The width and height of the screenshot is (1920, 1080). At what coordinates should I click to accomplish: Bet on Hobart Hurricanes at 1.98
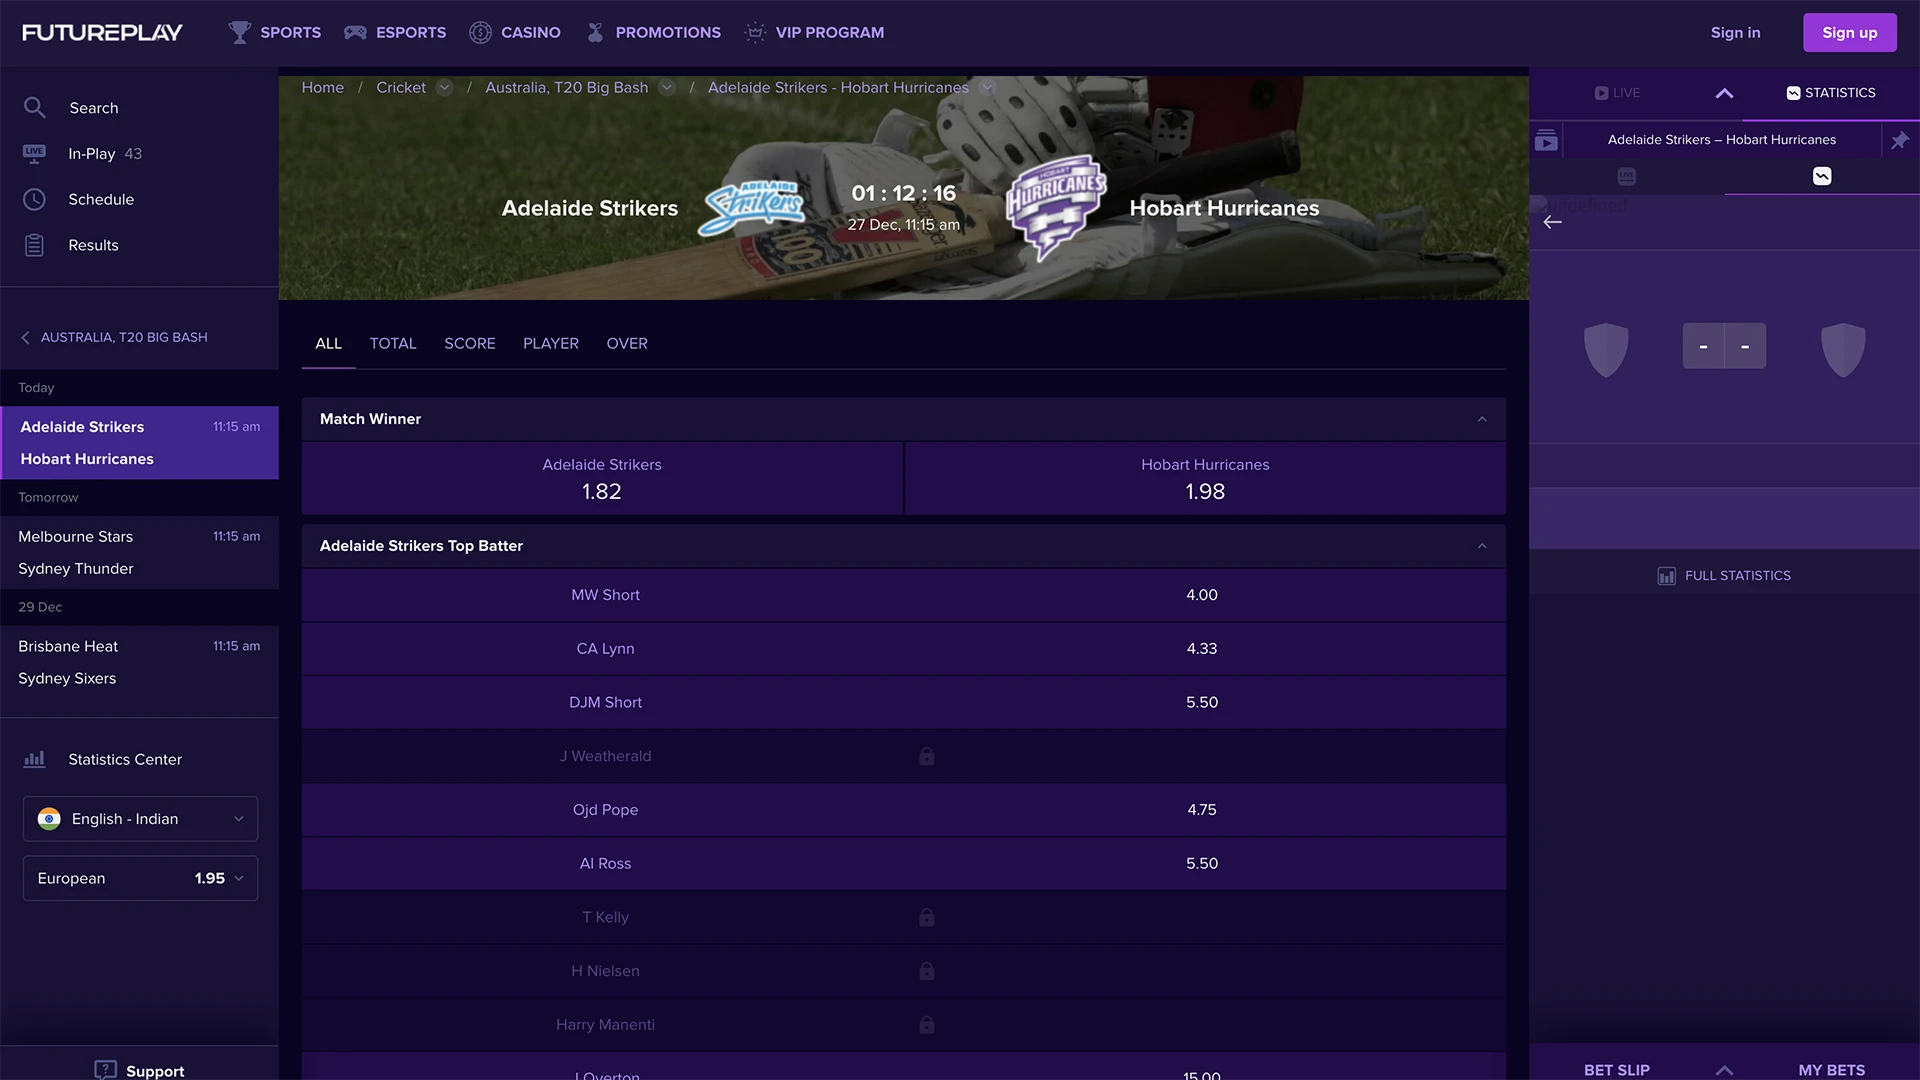tap(1206, 479)
